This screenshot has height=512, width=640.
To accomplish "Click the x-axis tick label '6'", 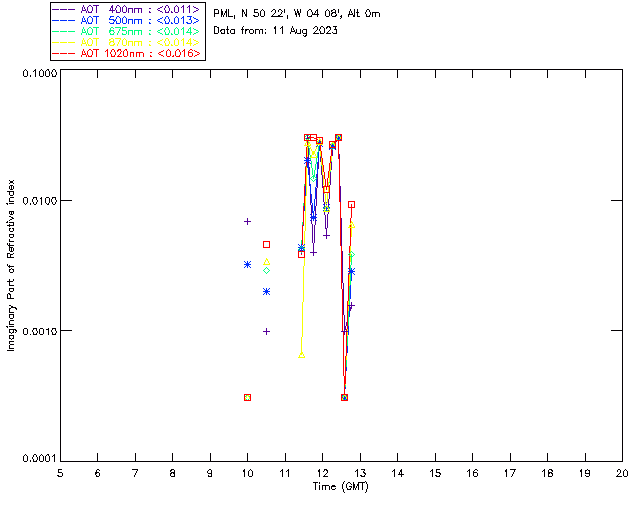I will tap(98, 473).
